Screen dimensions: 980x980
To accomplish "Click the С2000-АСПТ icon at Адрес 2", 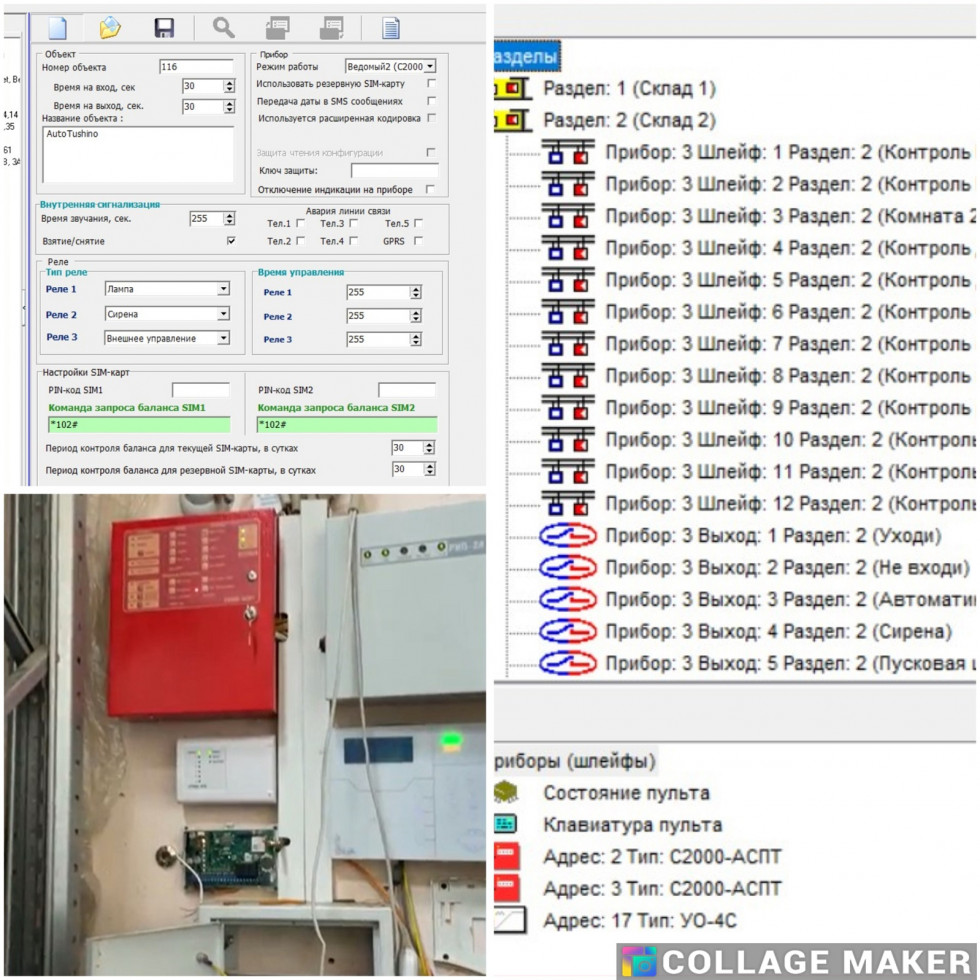I will [x=507, y=857].
